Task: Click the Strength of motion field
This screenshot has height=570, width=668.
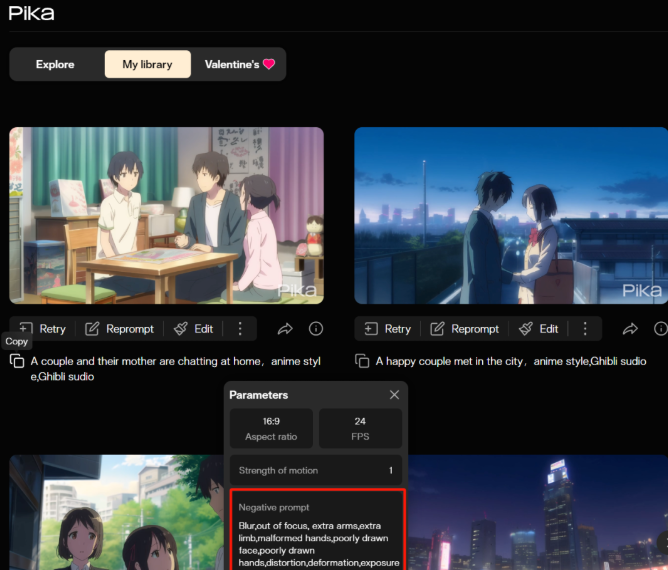Action: click(316, 470)
